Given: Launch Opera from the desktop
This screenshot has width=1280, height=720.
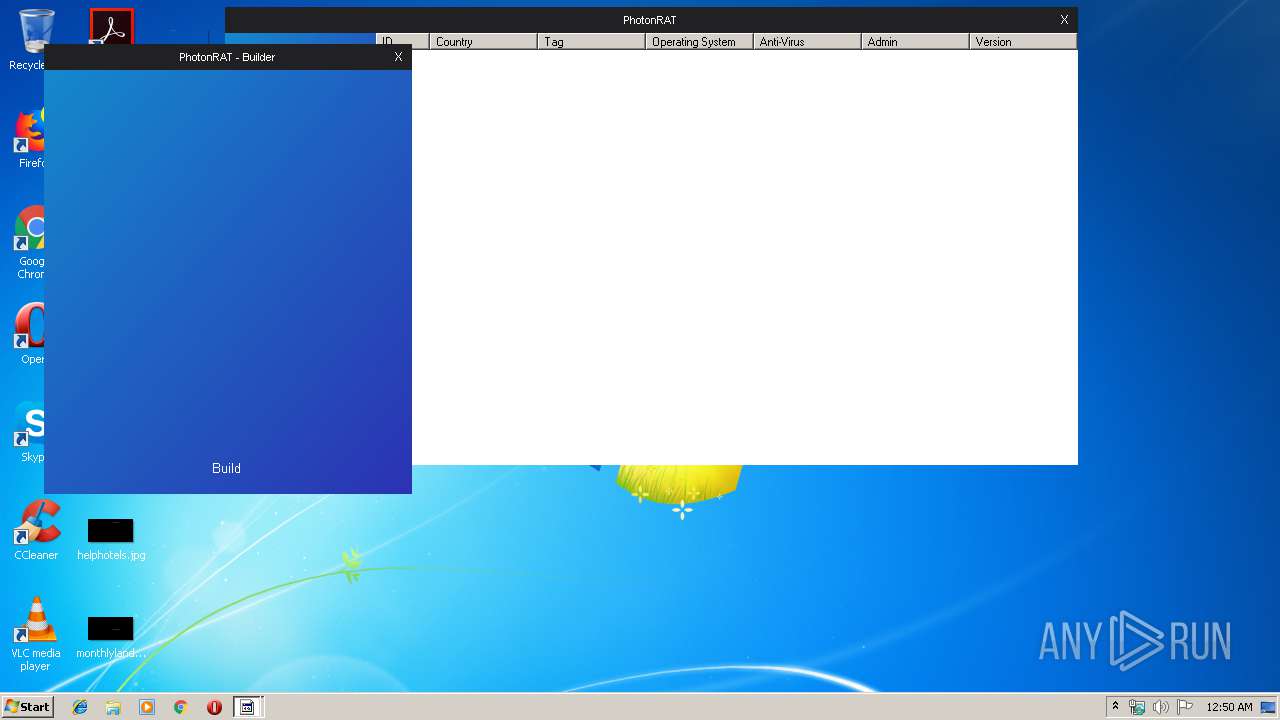Looking at the screenshot, I should (30, 334).
